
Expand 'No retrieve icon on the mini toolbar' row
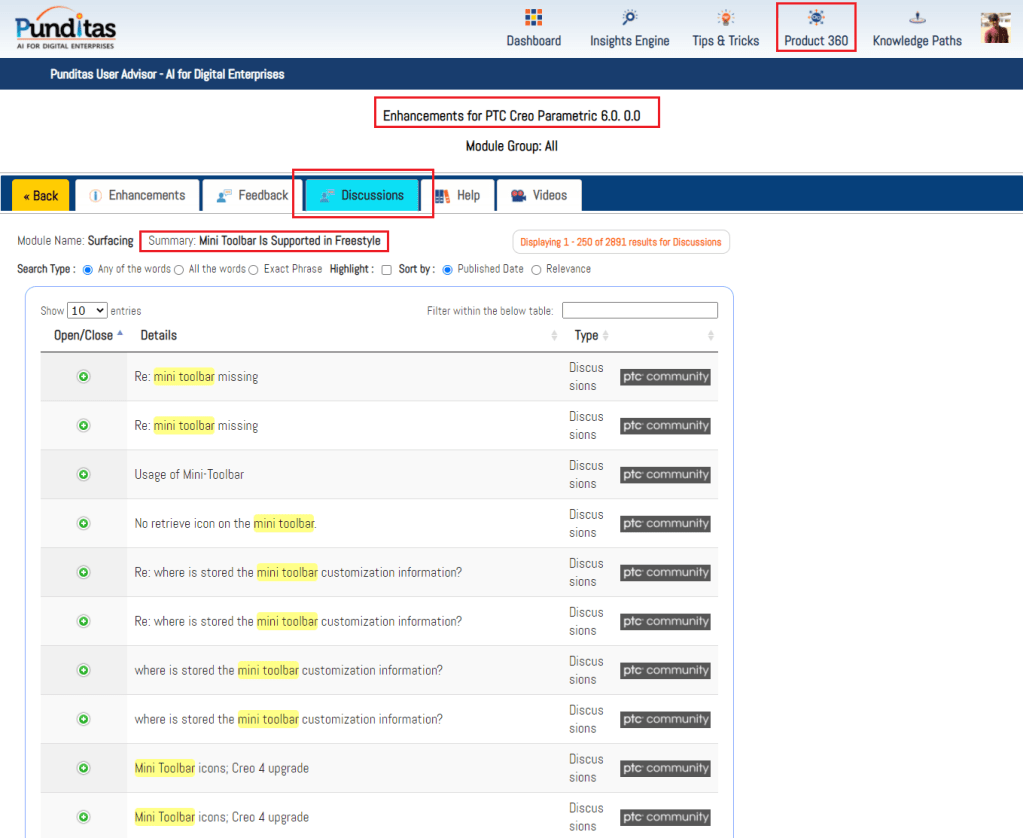[84, 523]
